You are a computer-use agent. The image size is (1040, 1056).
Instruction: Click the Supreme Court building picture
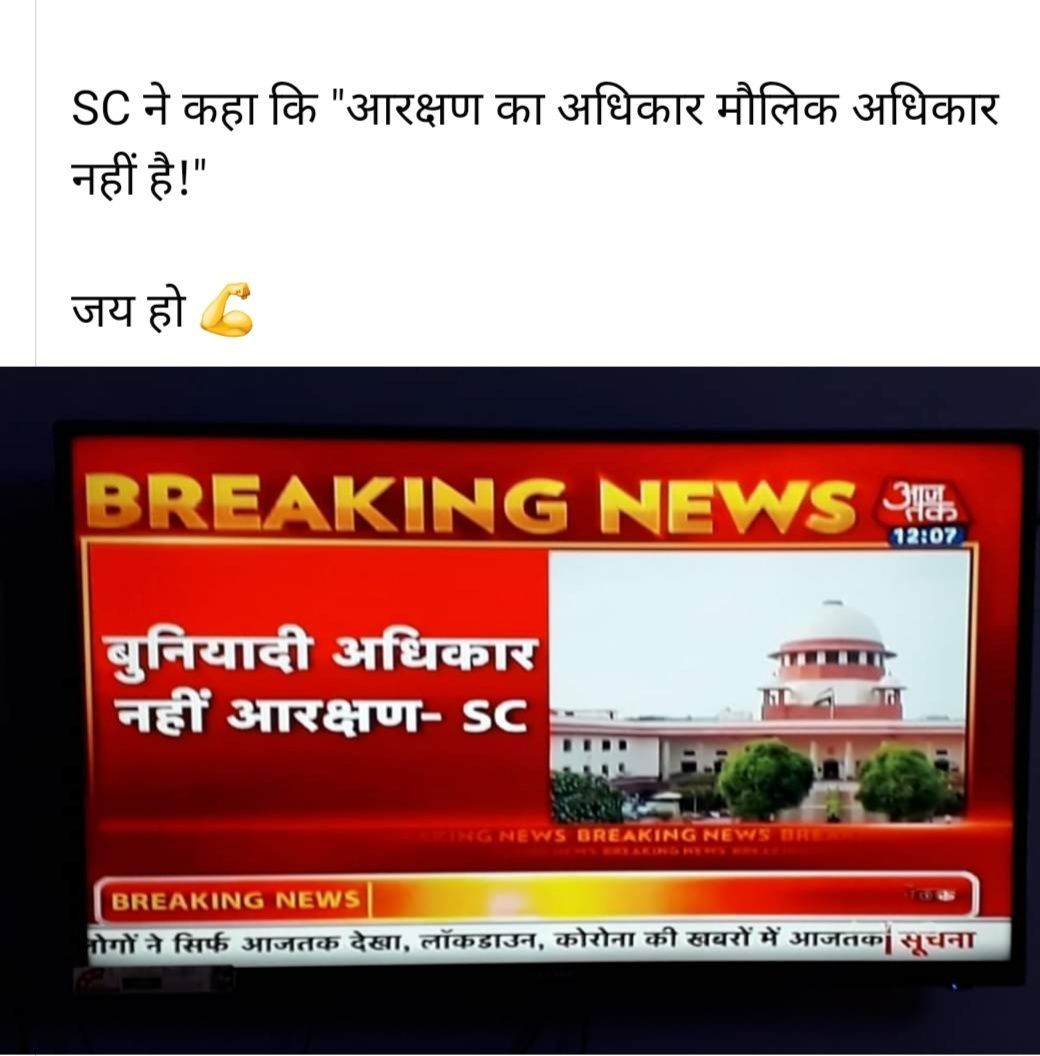pos(758,686)
